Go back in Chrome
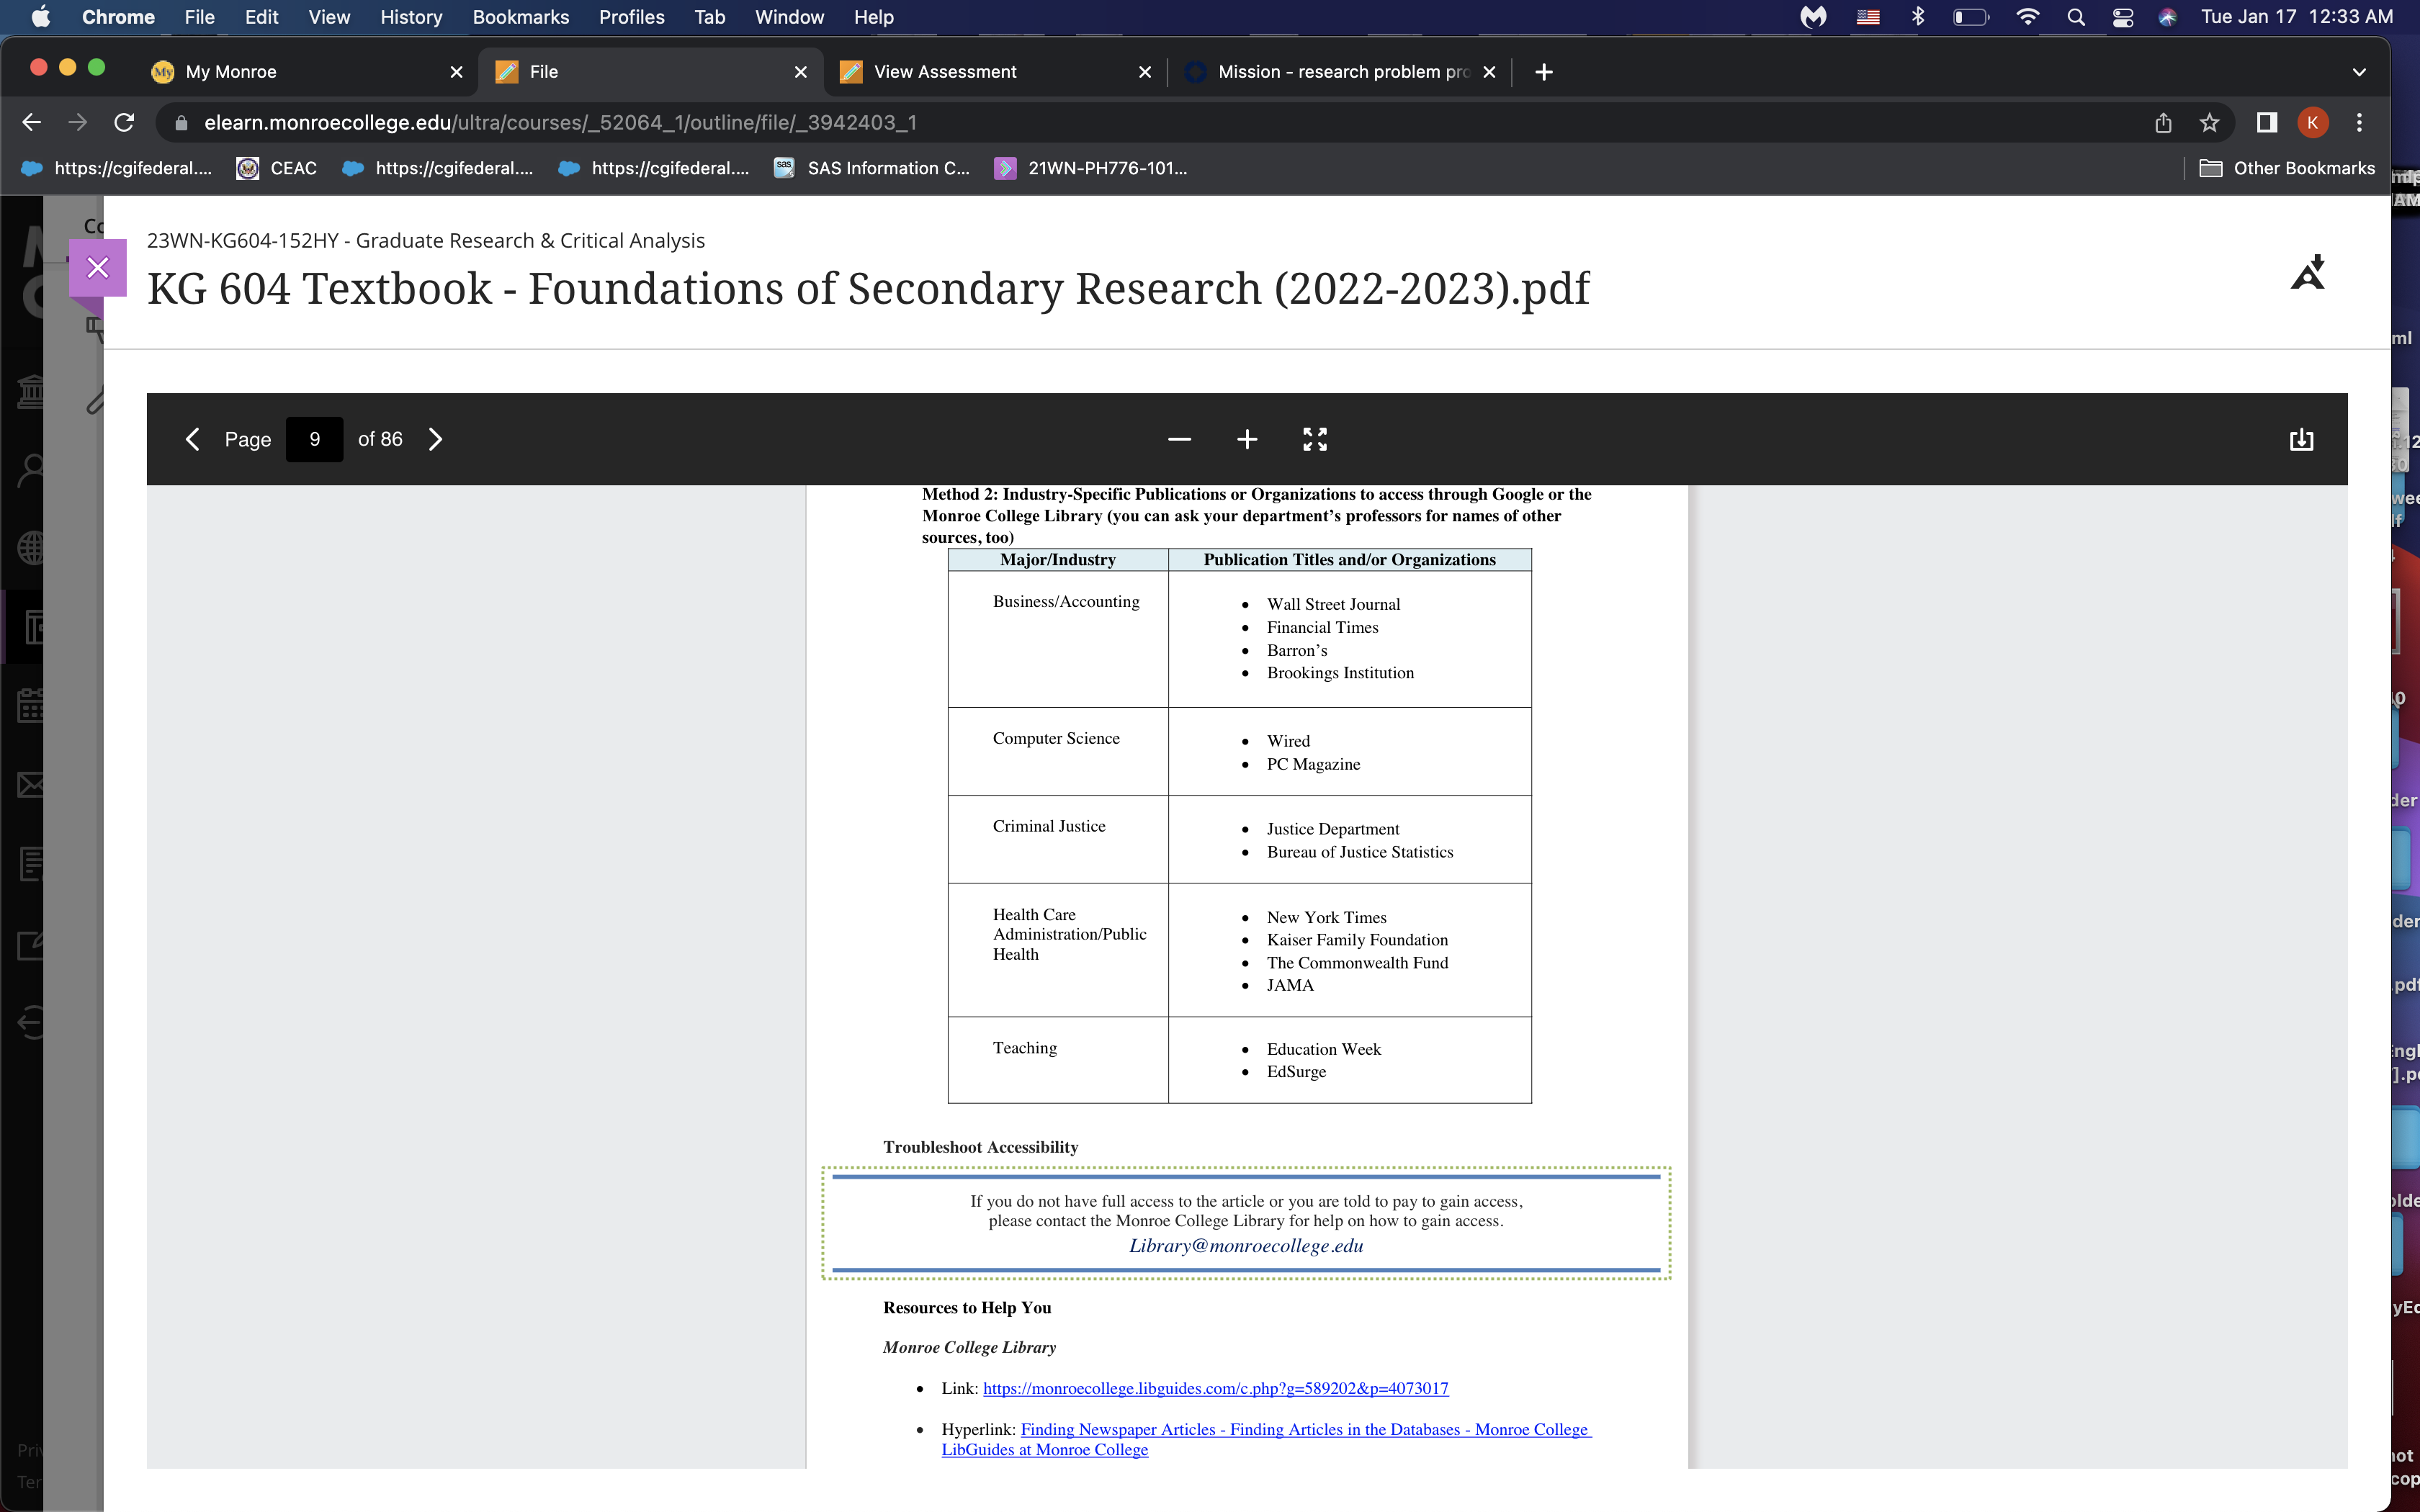2420x1512 pixels. coord(31,122)
